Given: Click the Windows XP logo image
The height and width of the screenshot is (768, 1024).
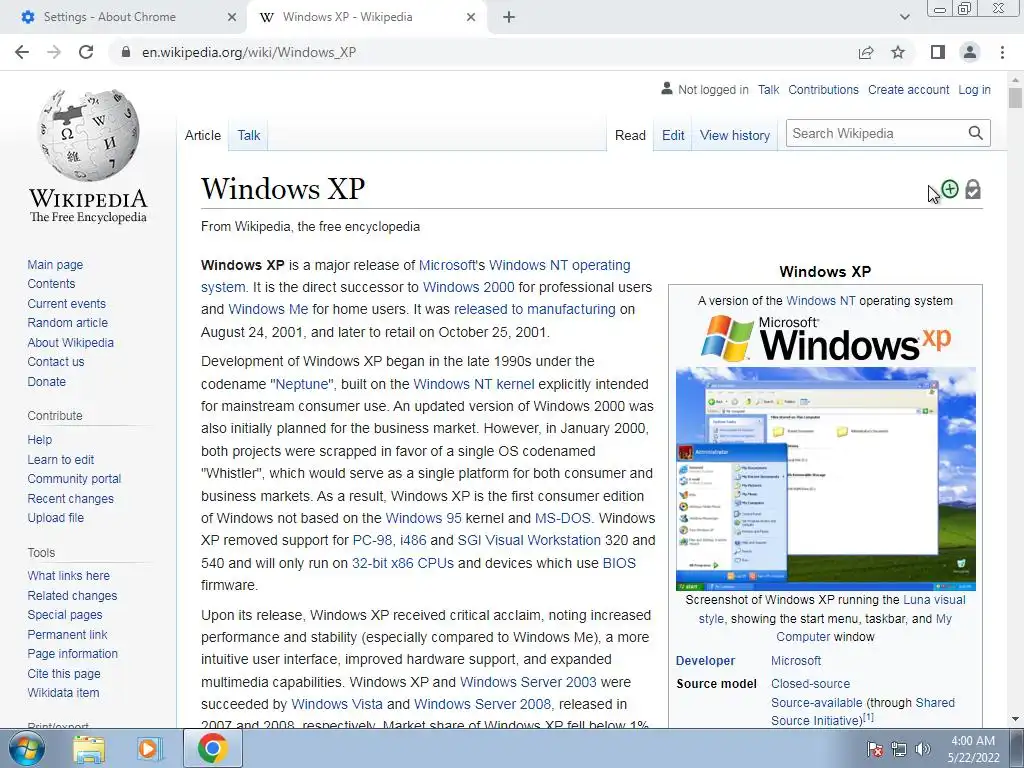Looking at the screenshot, I should coord(825,338).
